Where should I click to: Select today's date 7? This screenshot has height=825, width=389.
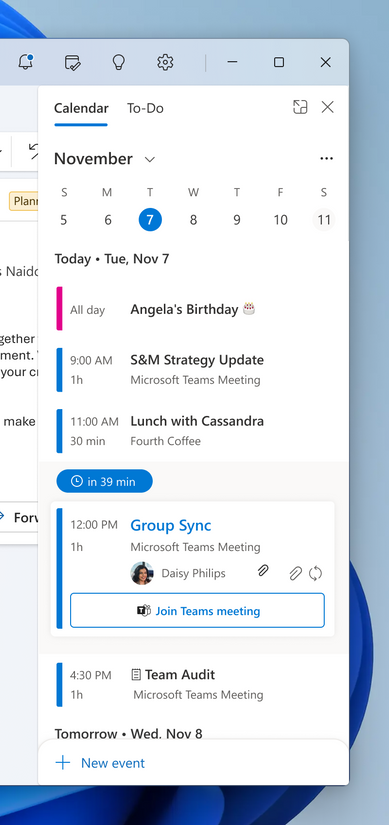coord(150,220)
